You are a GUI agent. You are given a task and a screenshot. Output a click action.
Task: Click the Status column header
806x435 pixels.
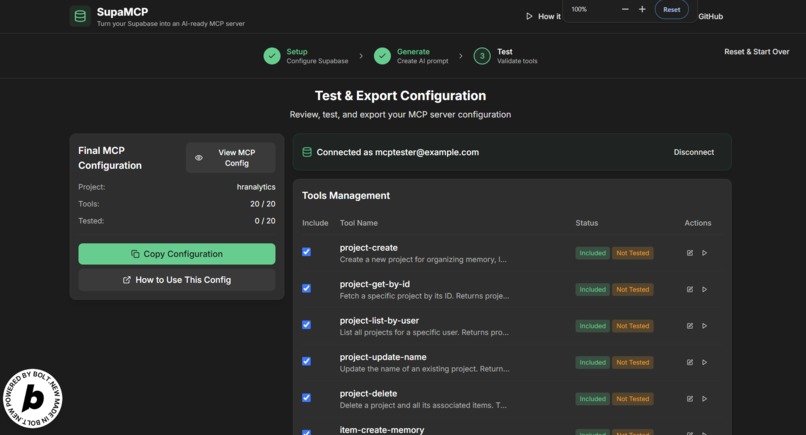pyautogui.click(x=587, y=223)
